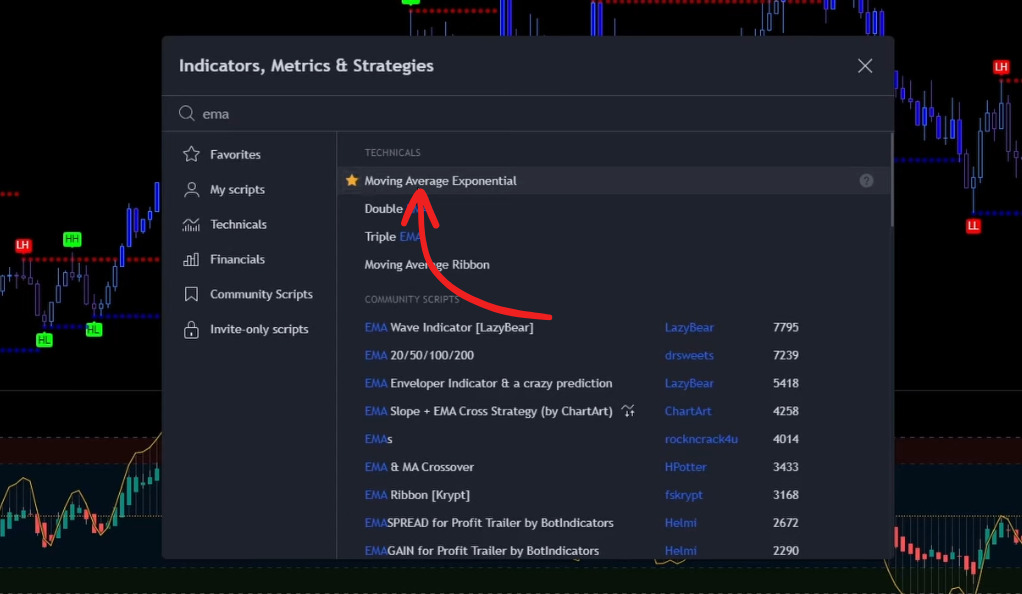Open Helmi author link for EMASPREAD
The height and width of the screenshot is (594, 1022).
[x=680, y=523]
